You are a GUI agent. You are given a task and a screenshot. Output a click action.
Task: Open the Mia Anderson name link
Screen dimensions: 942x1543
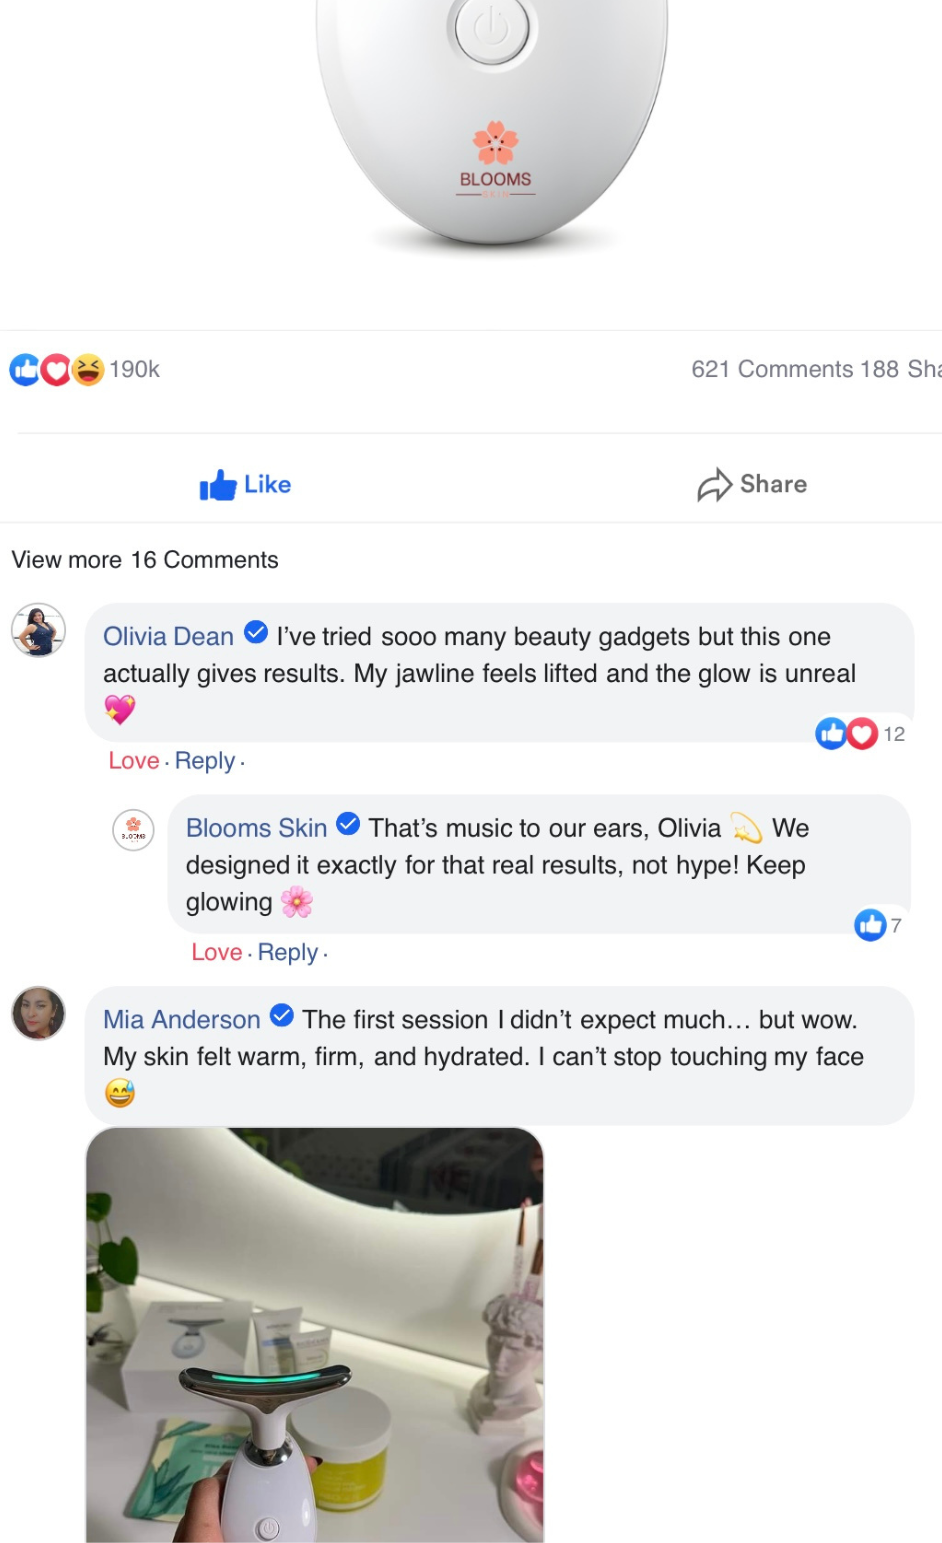(181, 1020)
